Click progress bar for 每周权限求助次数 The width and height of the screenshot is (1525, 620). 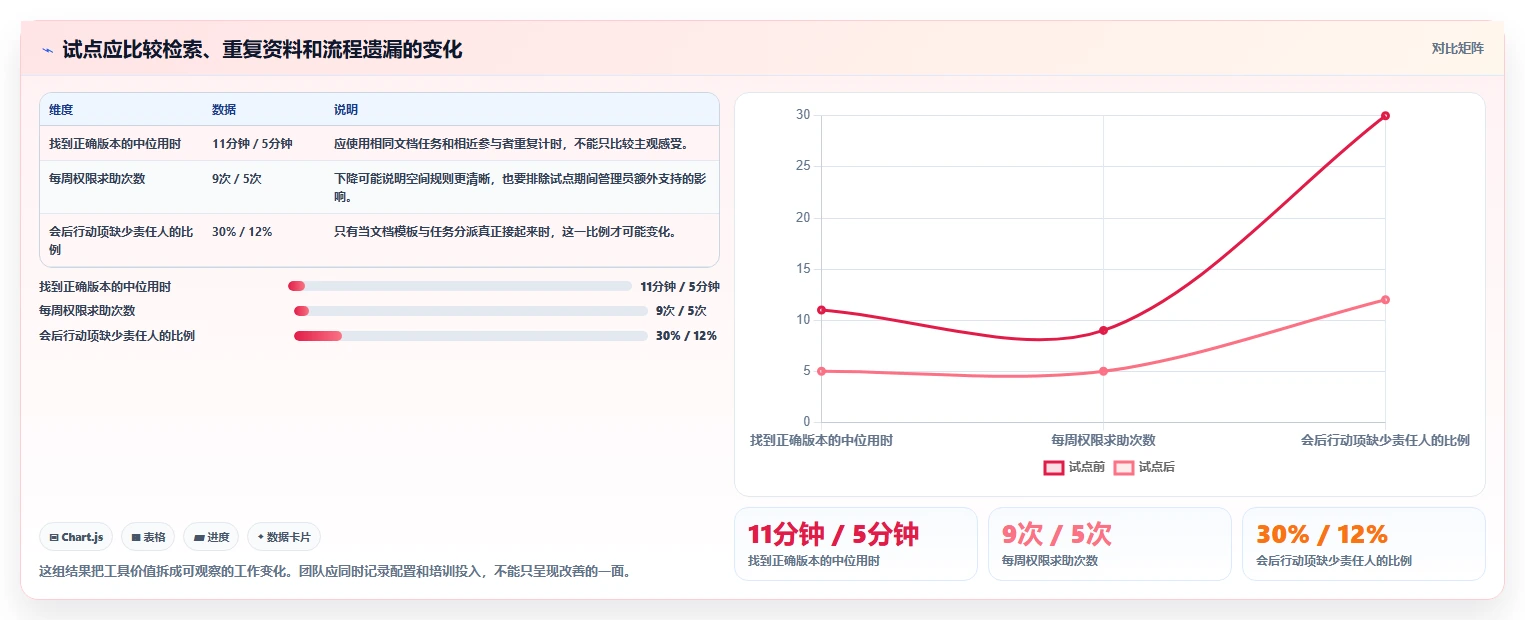click(471, 311)
